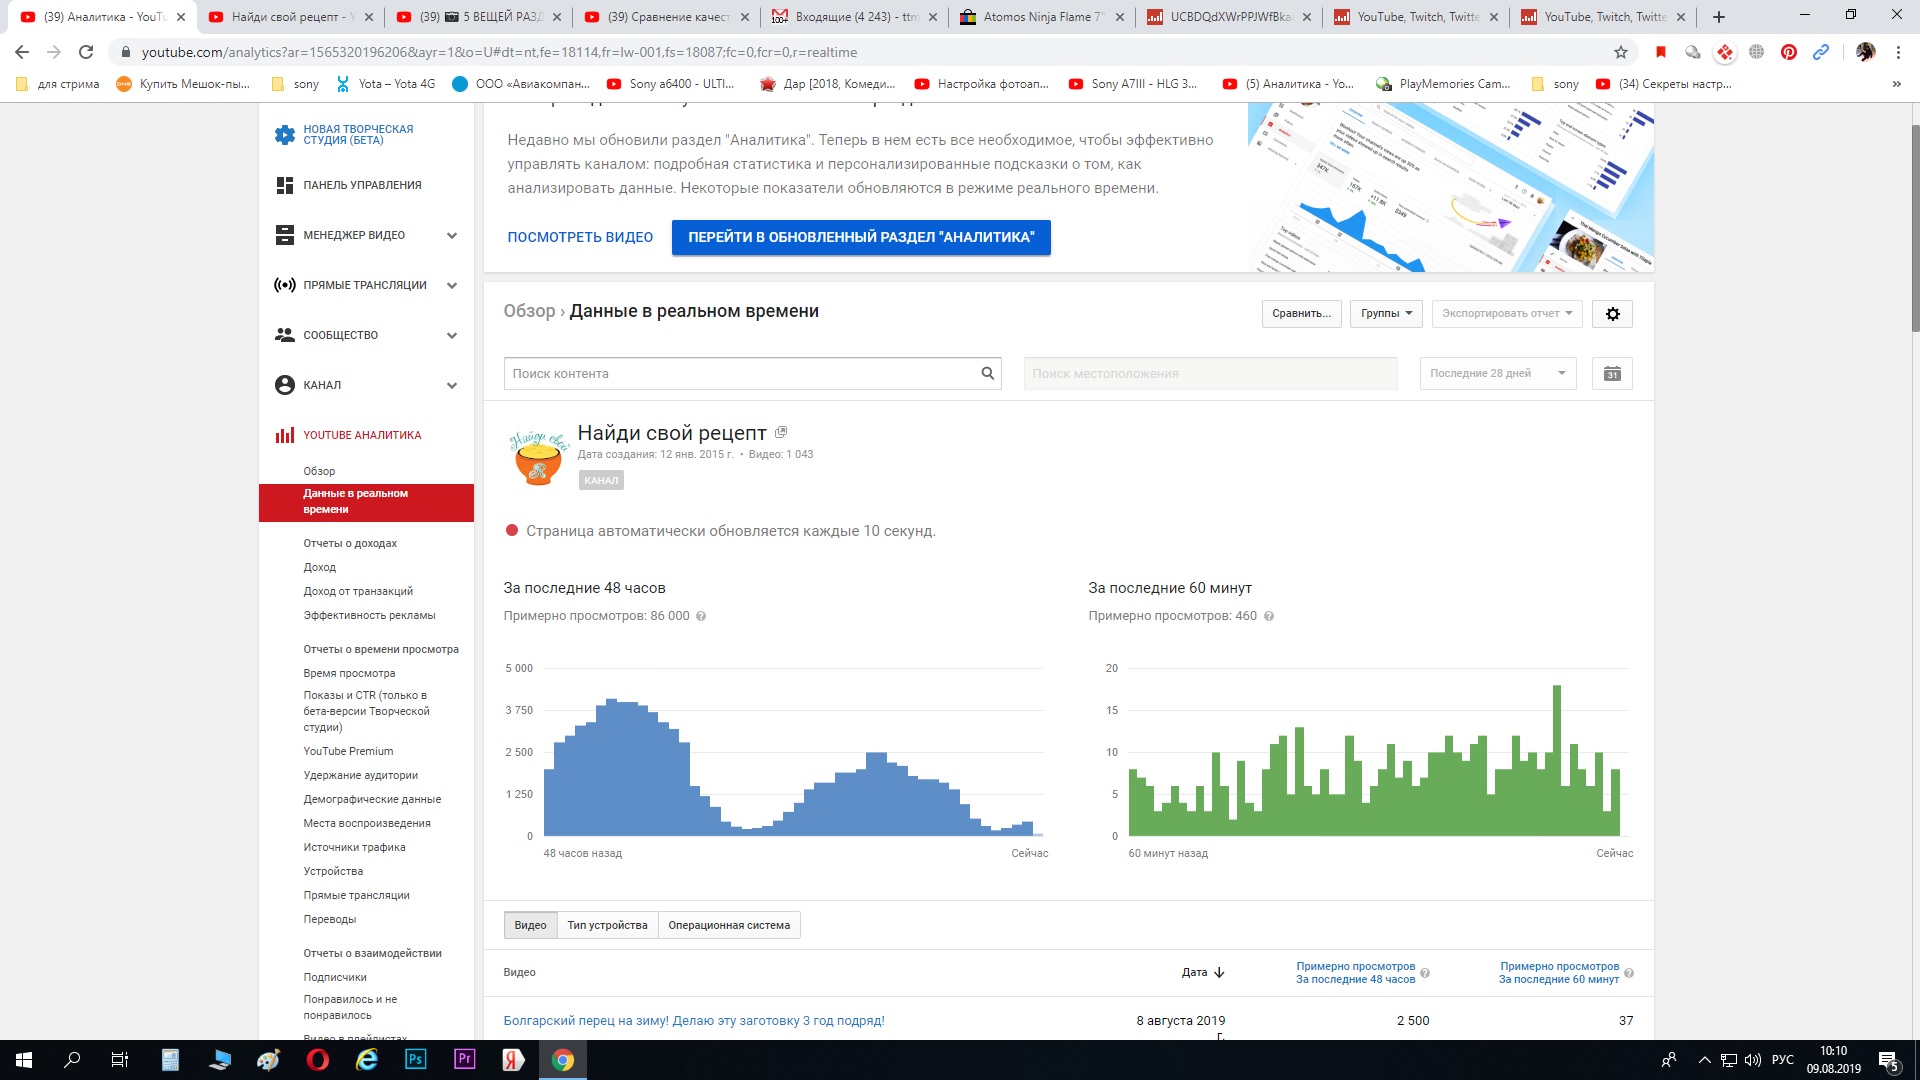
Task: Open Источники трафика report
Action: [354, 847]
